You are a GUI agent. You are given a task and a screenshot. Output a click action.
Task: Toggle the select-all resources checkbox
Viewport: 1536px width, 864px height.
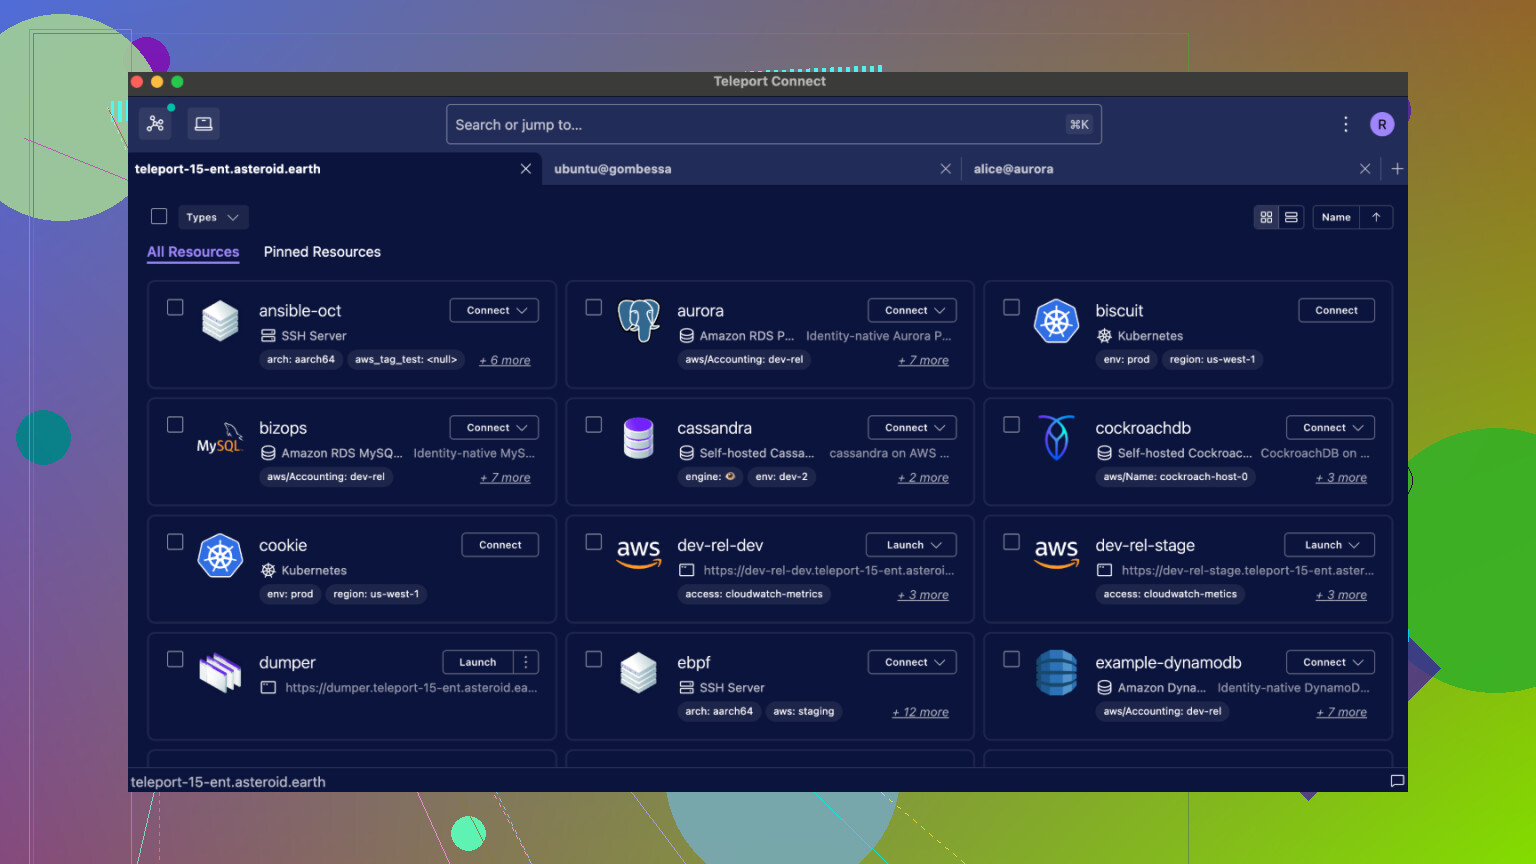click(x=159, y=216)
